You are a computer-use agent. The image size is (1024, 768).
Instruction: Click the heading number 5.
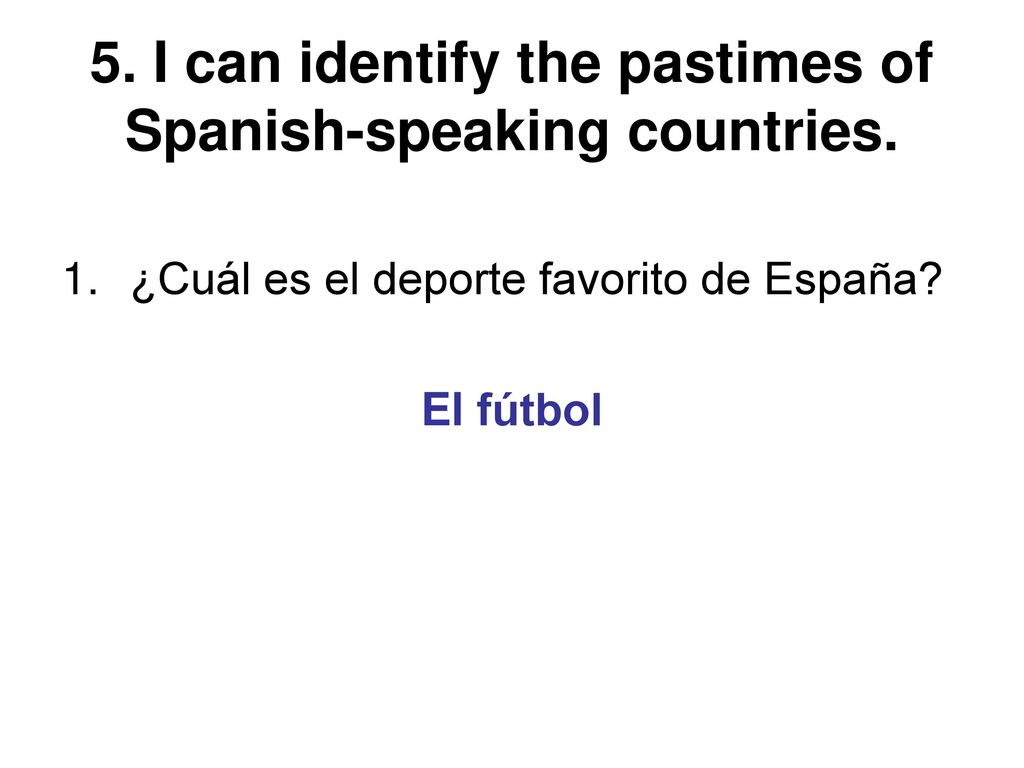[x=113, y=63]
